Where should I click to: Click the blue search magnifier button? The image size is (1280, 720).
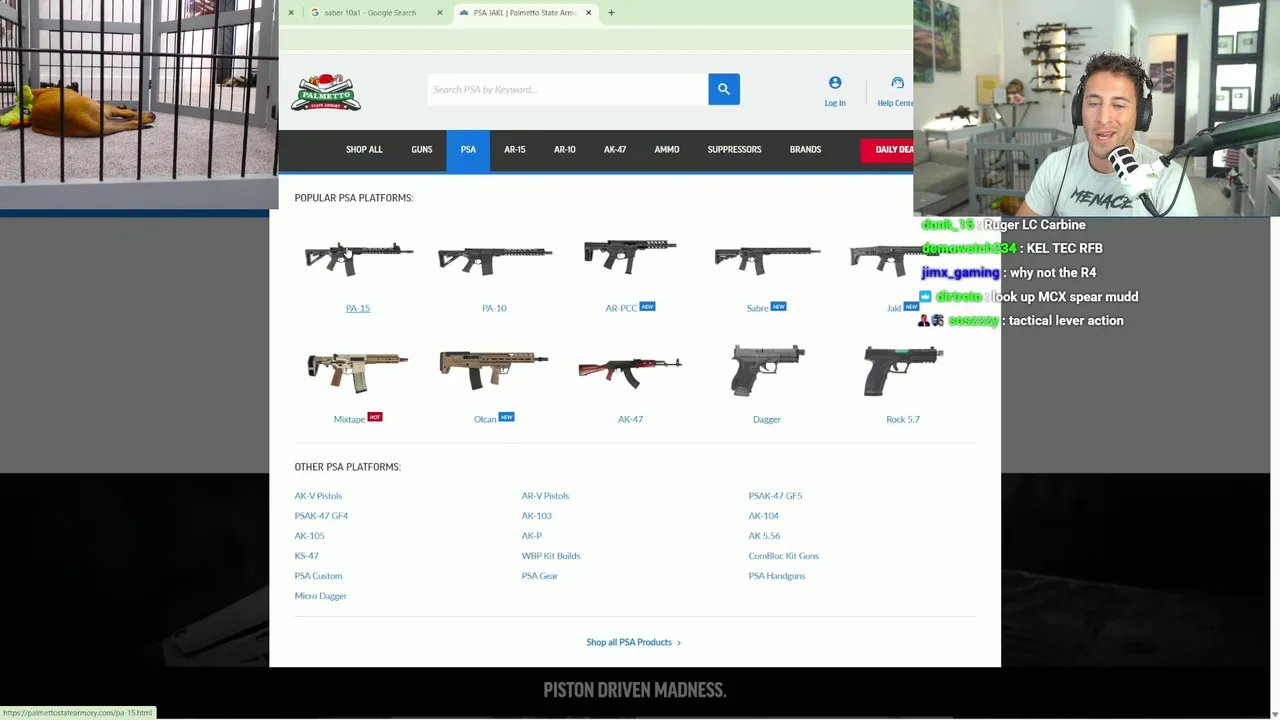(724, 89)
